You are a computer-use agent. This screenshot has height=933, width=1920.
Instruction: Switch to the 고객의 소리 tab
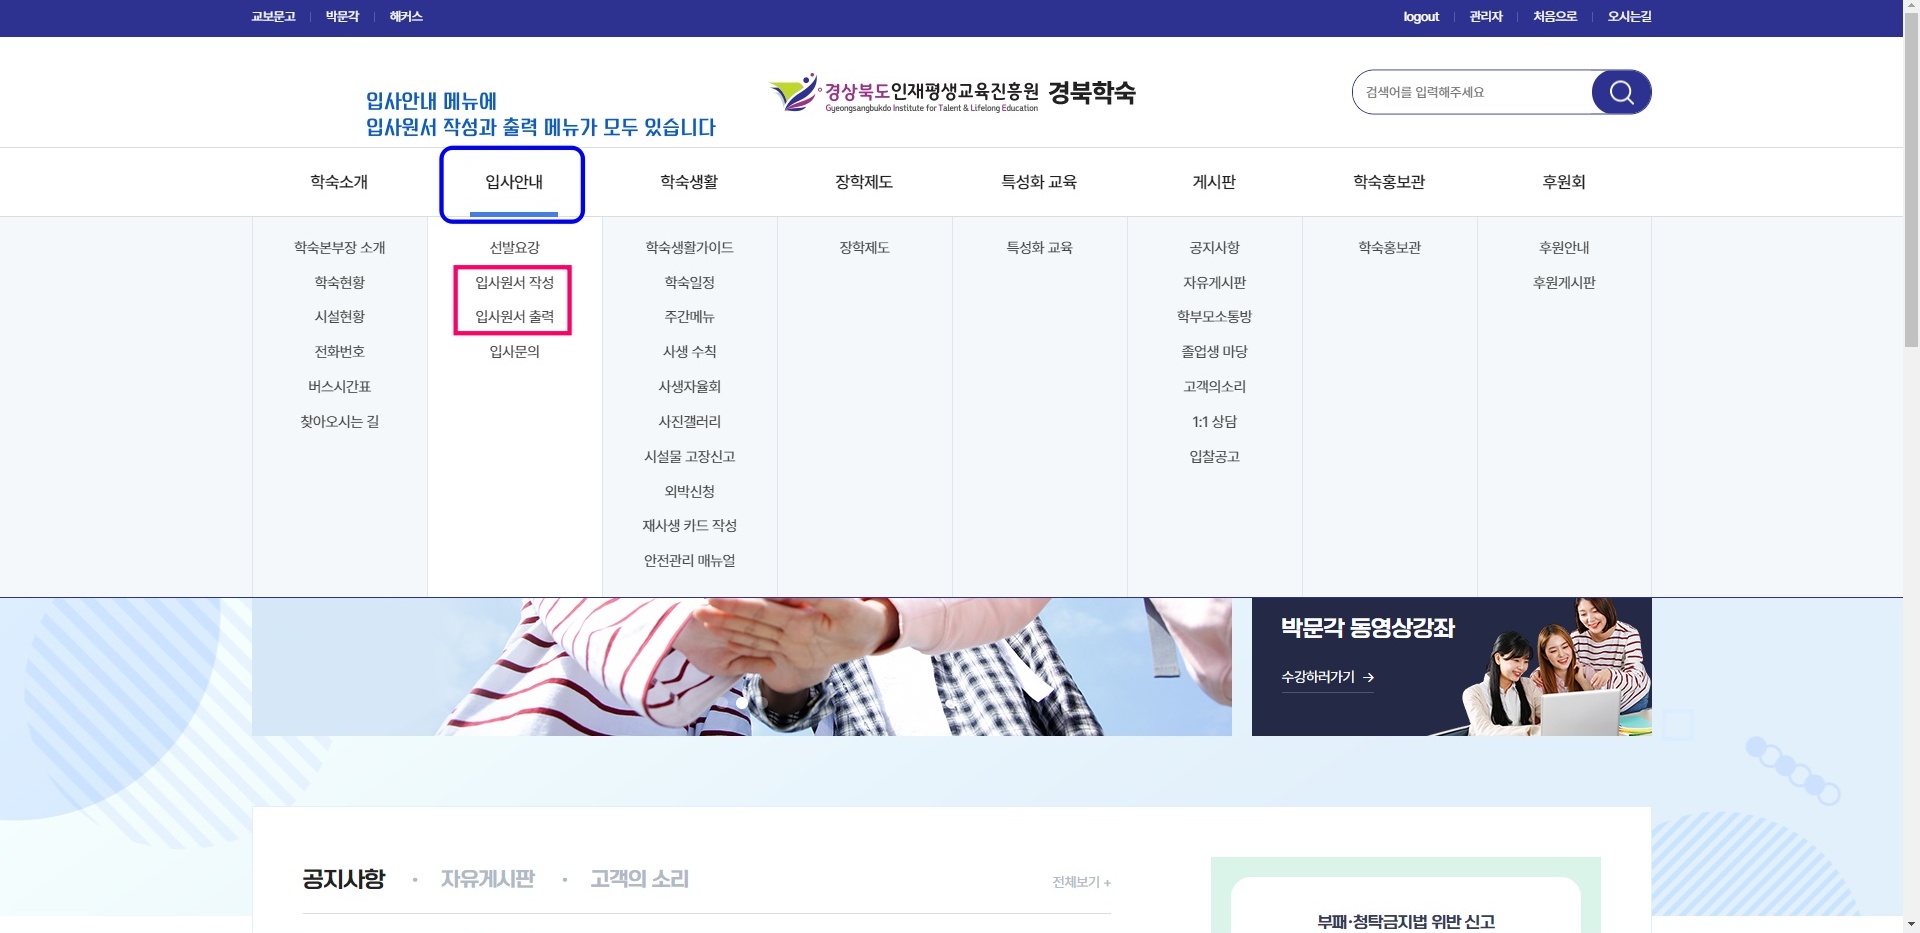pyautogui.click(x=639, y=879)
